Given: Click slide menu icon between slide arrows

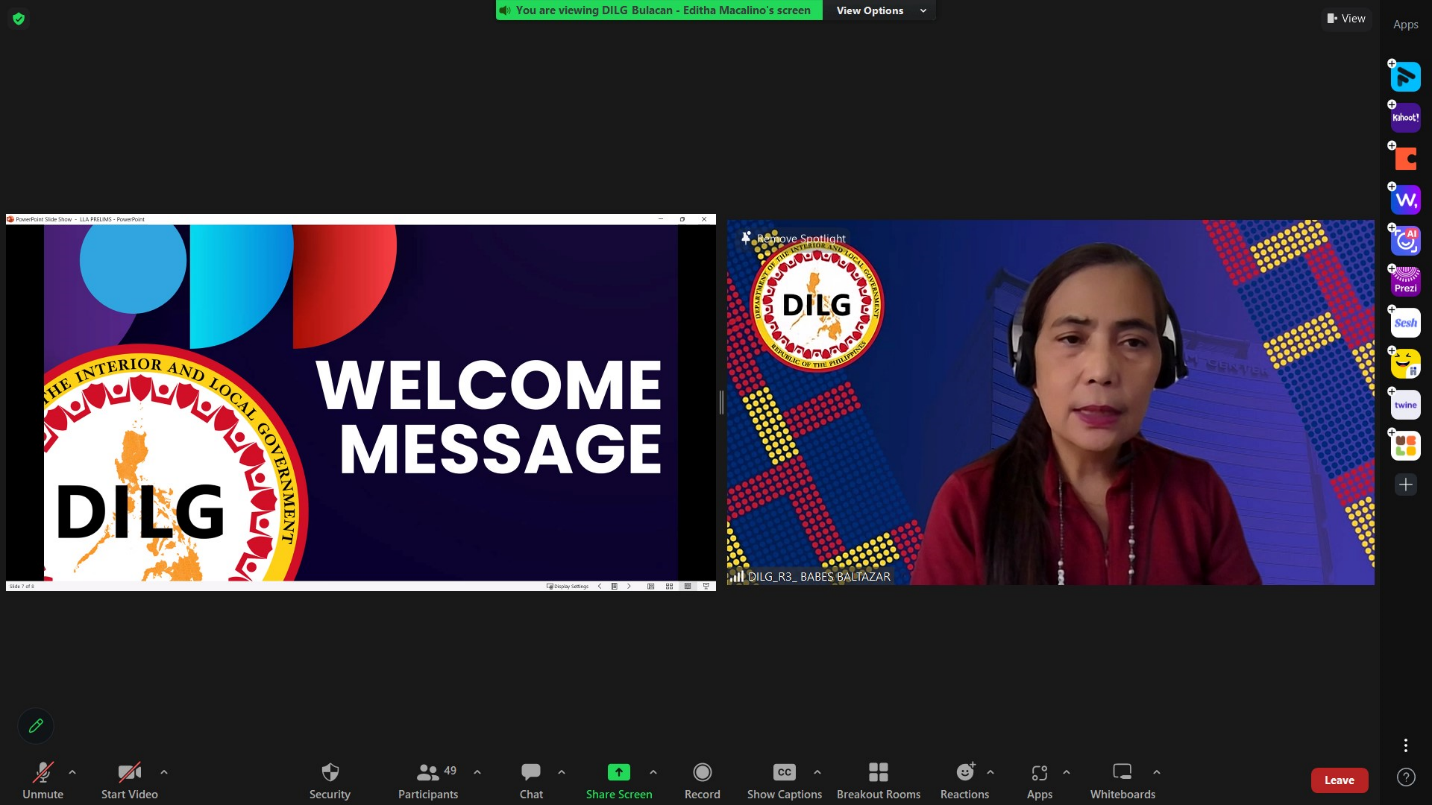Looking at the screenshot, I should click(x=614, y=586).
